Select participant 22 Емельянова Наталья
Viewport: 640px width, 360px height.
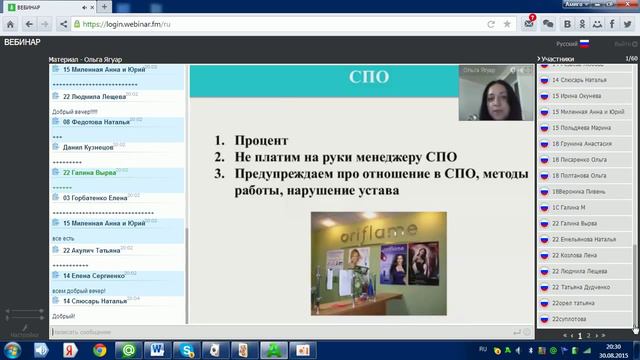pos(585,239)
